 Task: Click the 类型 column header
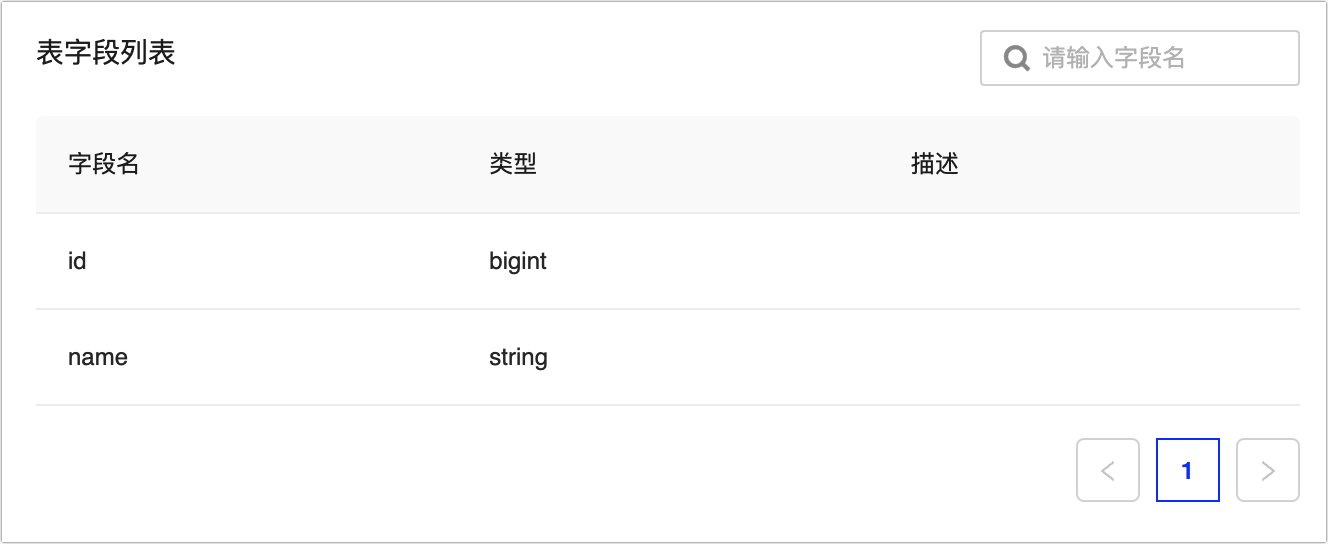tap(513, 164)
